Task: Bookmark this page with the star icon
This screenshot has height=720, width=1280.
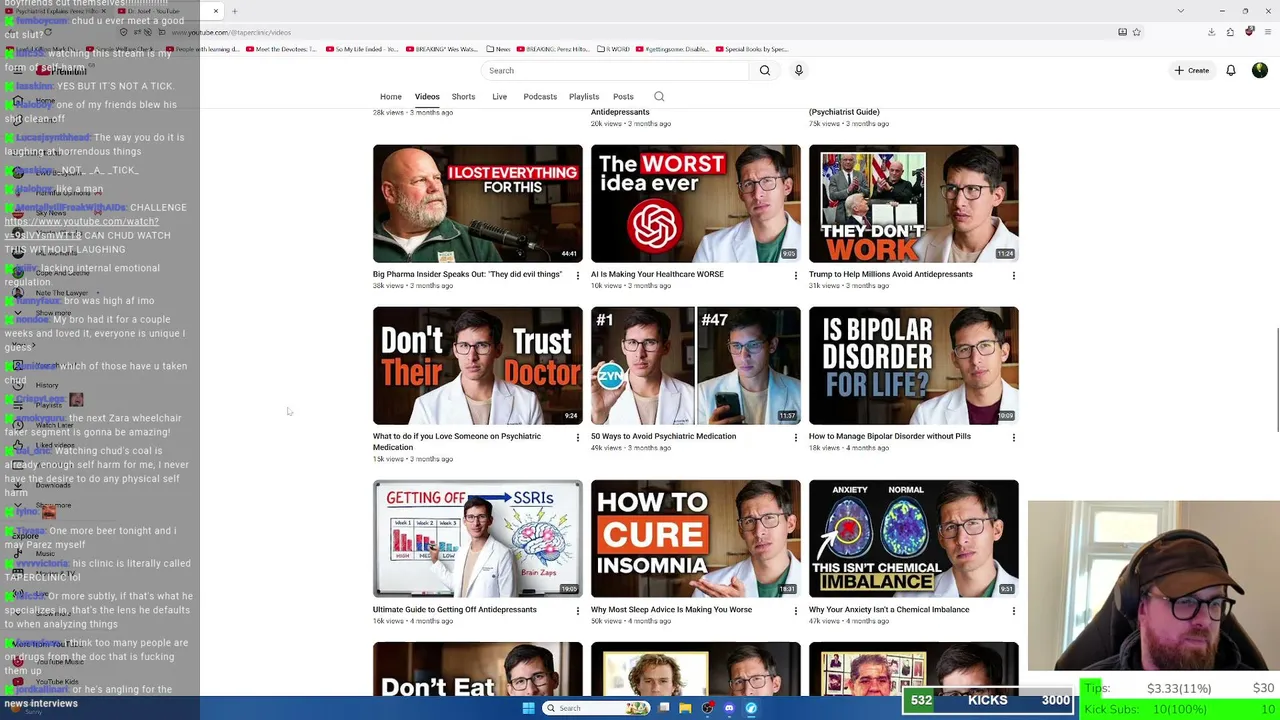Action: click(1137, 32)
